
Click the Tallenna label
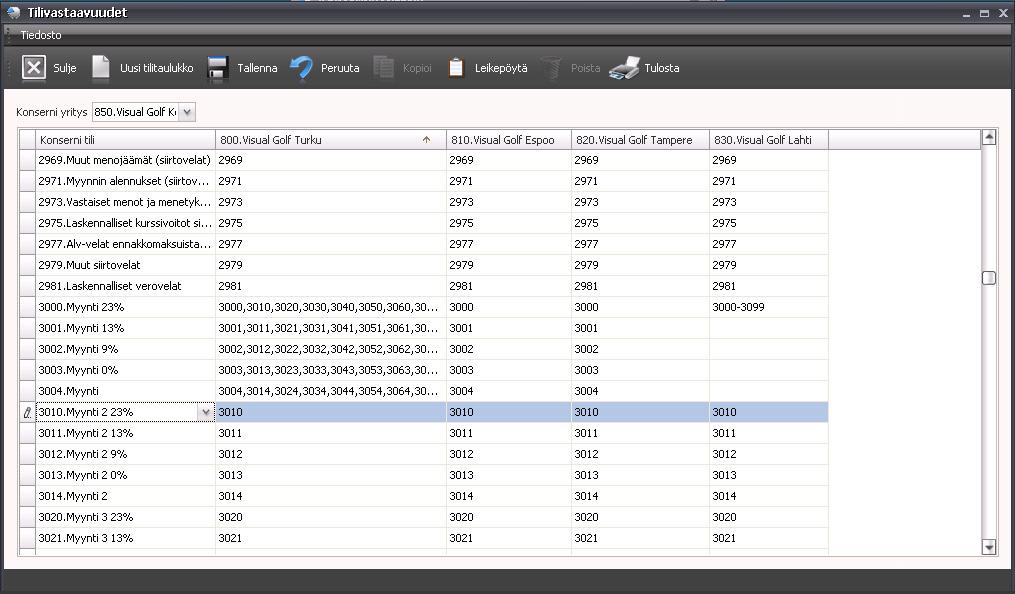coord(257,68)
